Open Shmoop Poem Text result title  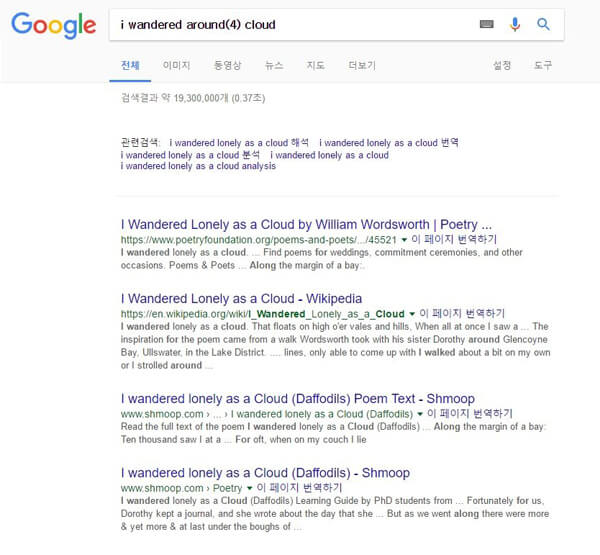pos(298,399)
